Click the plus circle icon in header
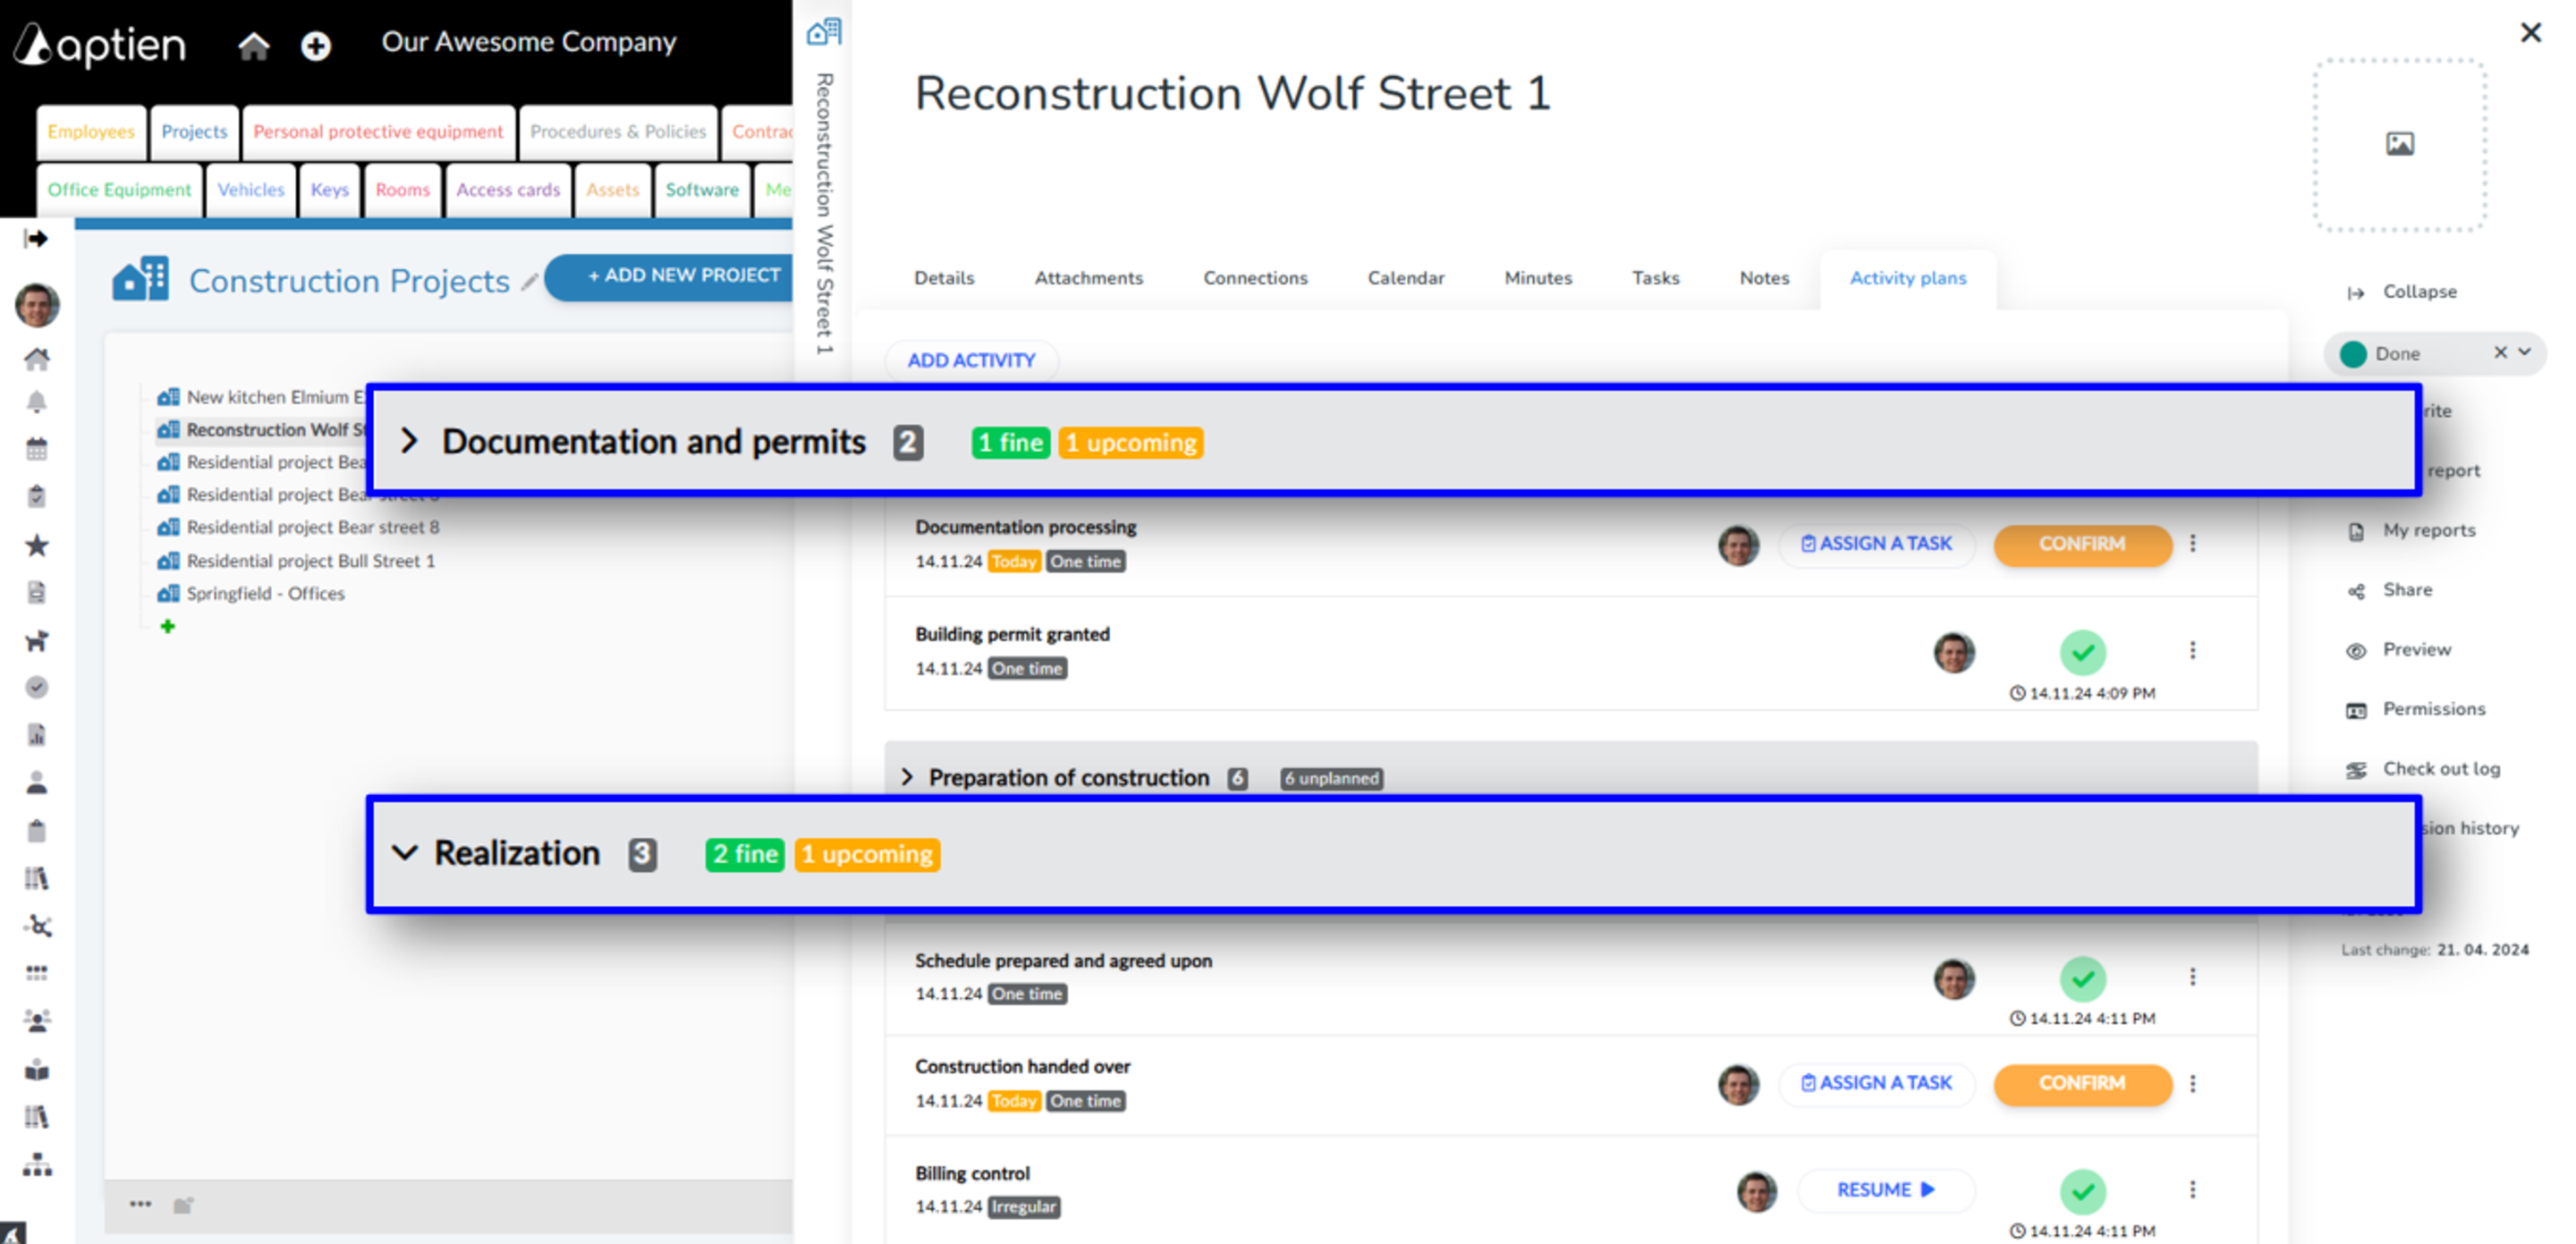 click(x=316, y=45)
